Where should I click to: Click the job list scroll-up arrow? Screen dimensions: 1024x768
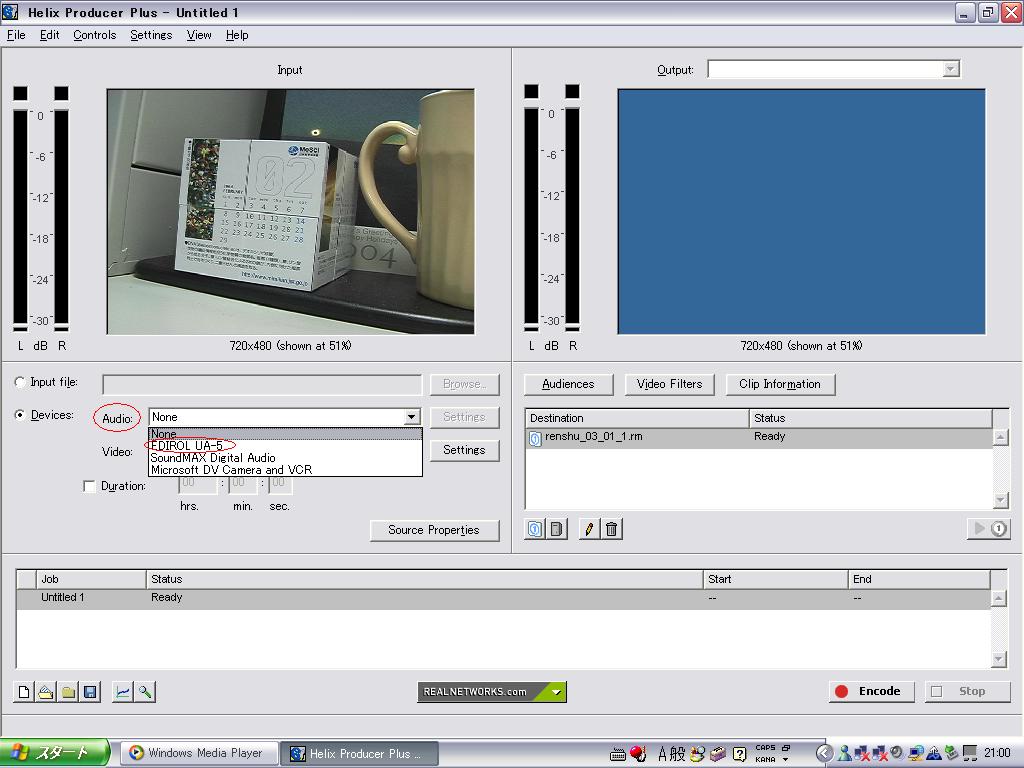998,598
